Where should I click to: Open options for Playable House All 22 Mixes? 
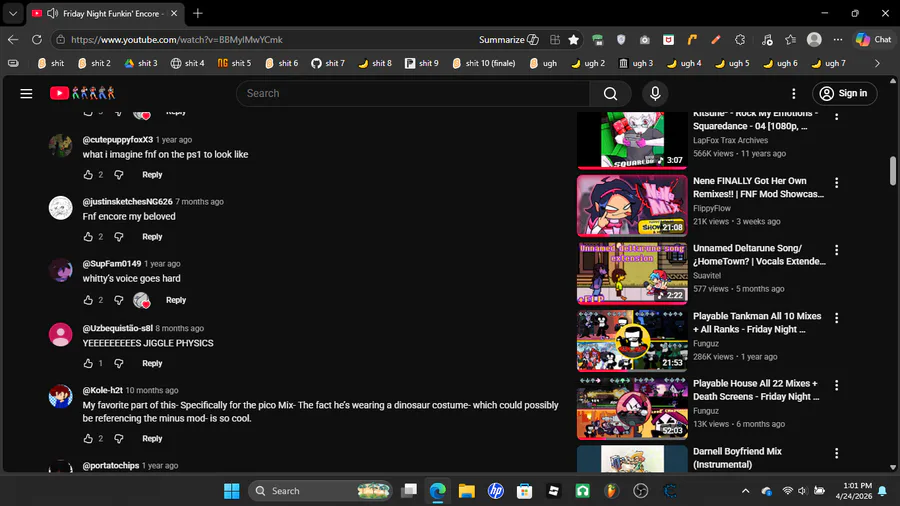coord(836,385)
